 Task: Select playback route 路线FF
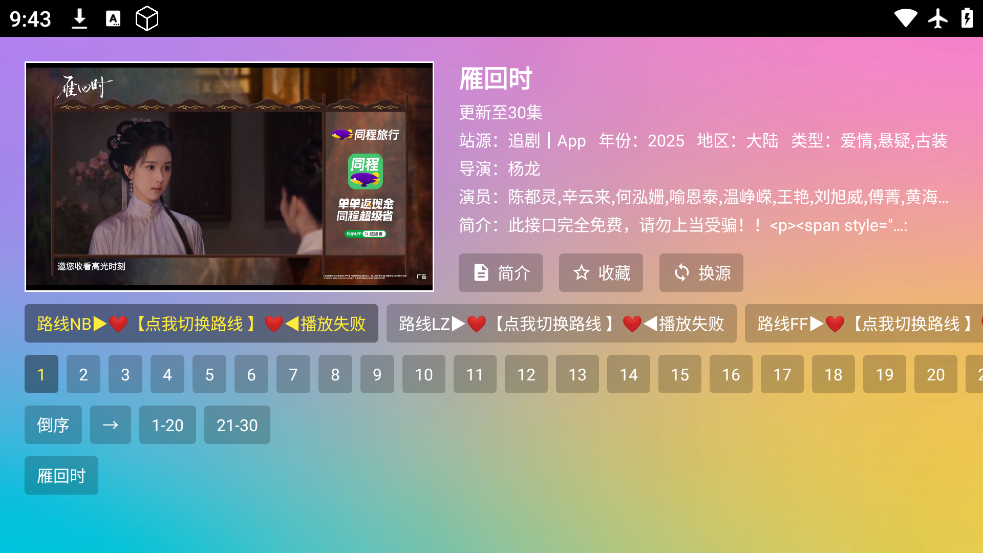(x=864, y=324)
